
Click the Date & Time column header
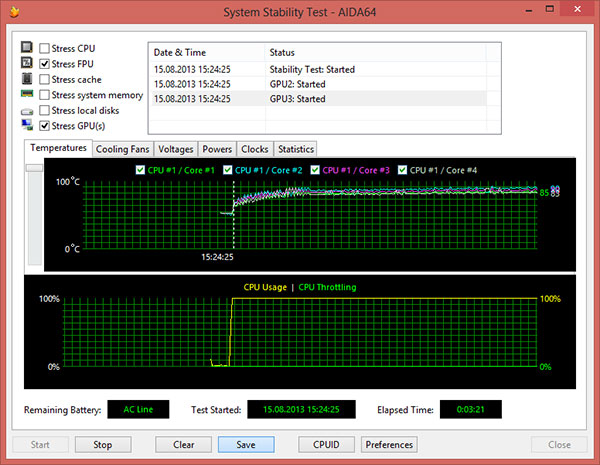(206, 52)
